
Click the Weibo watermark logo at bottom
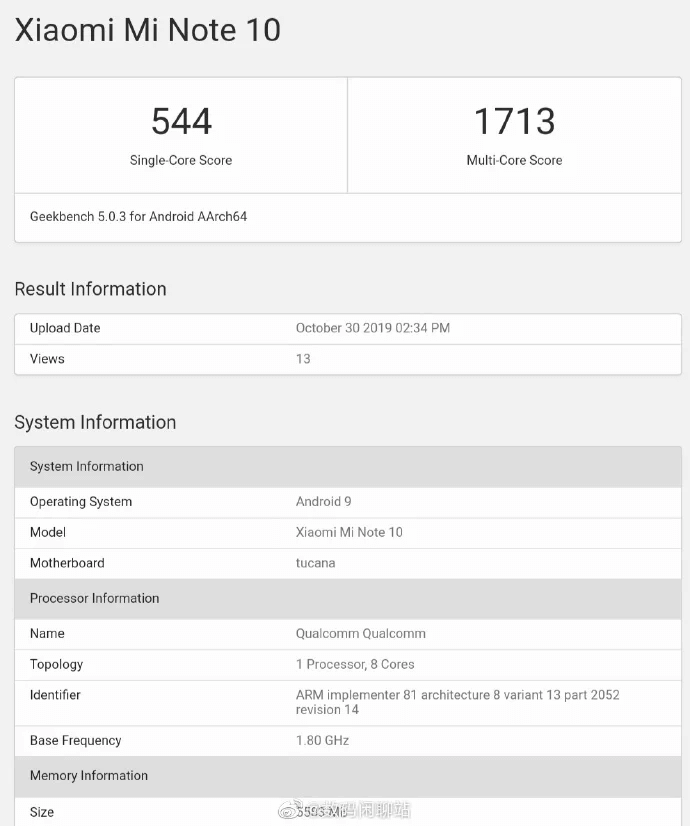pos(286,811)
